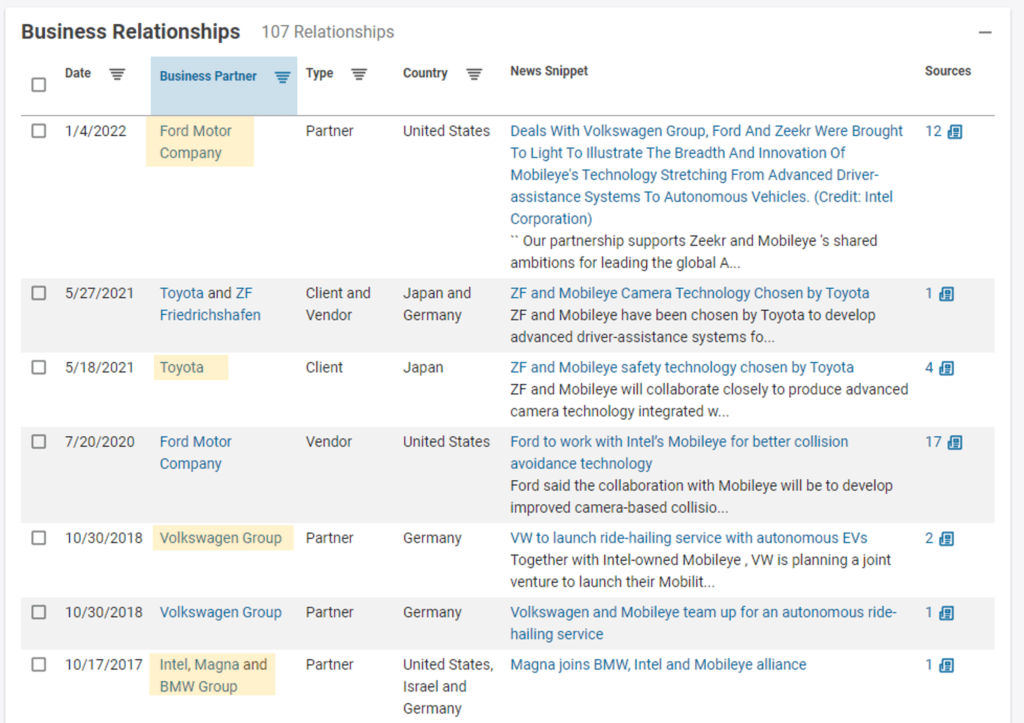Click the '107 Relationships' count text
The image size is (1024, 723).
click(328, 32)
